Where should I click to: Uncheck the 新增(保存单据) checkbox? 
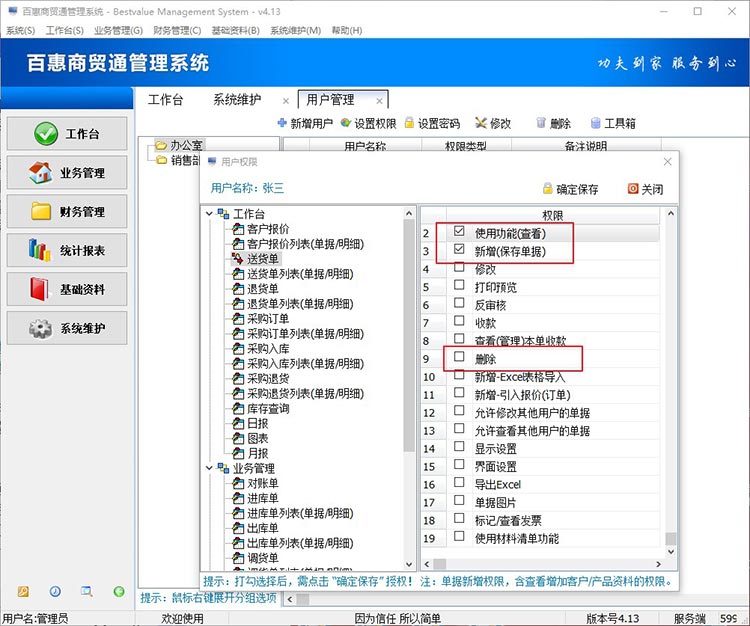coord(459,249)
